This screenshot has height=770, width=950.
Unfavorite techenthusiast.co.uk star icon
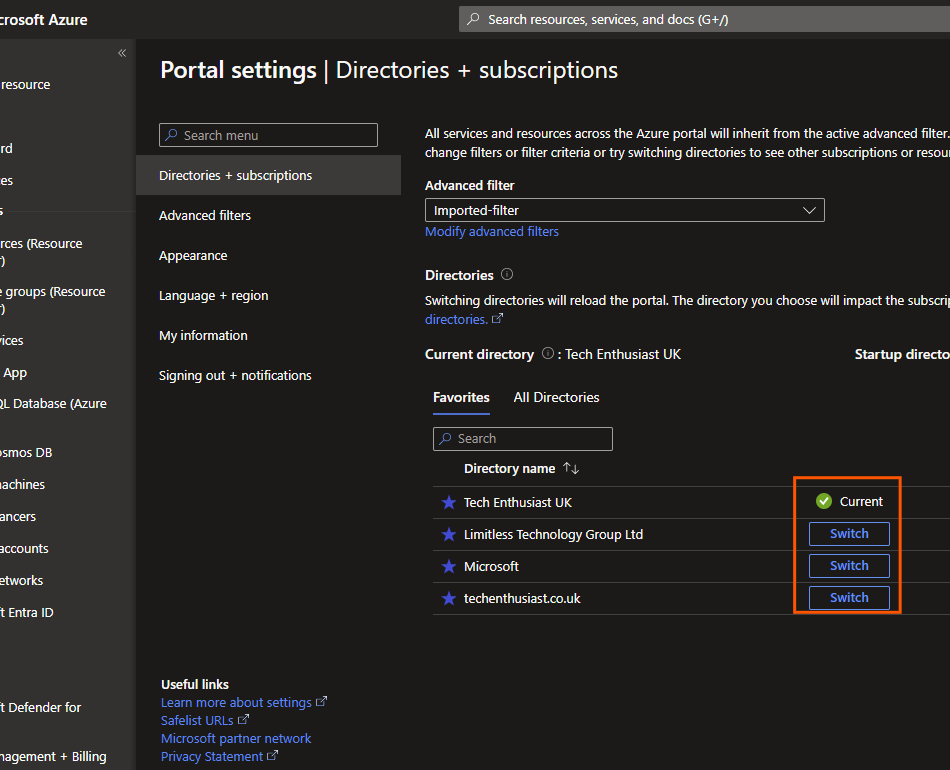tap(449, 599)
